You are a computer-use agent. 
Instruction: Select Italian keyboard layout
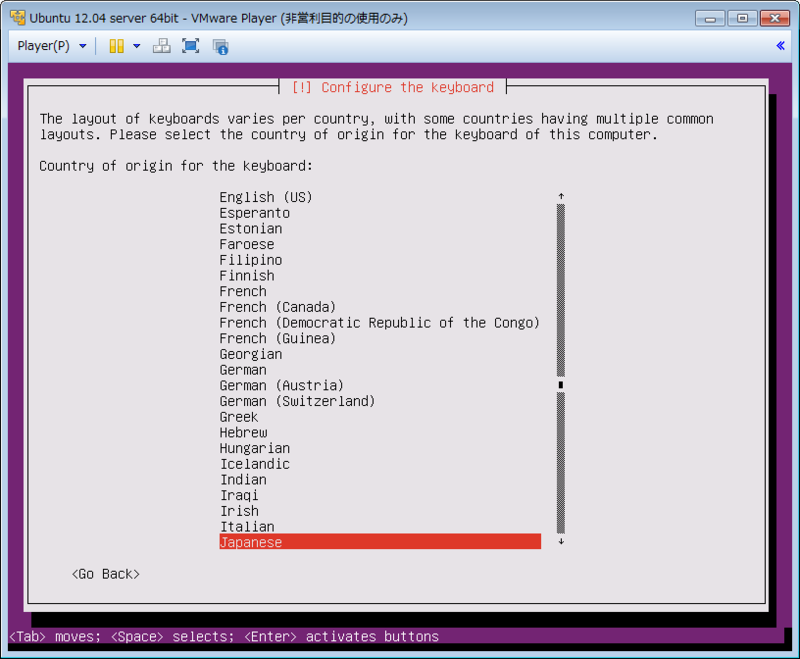246,527
